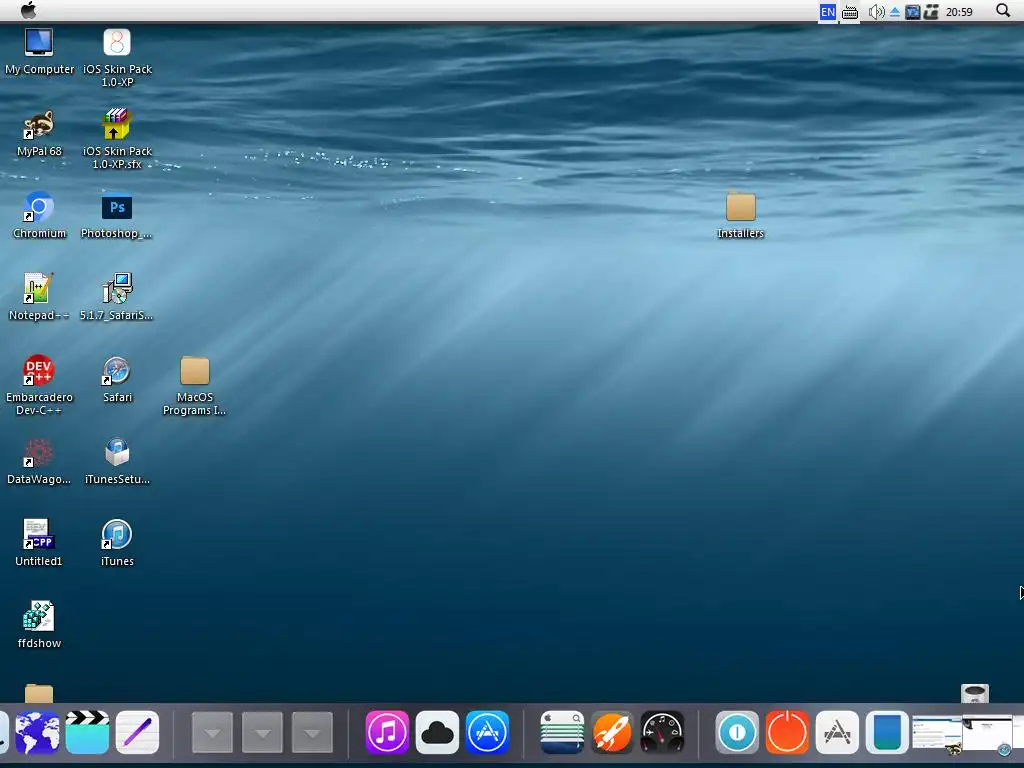Select Embarcadero Dev-C++ shortcut
Viewport: 1024px width, 768px height.
[x=39, y=385]
